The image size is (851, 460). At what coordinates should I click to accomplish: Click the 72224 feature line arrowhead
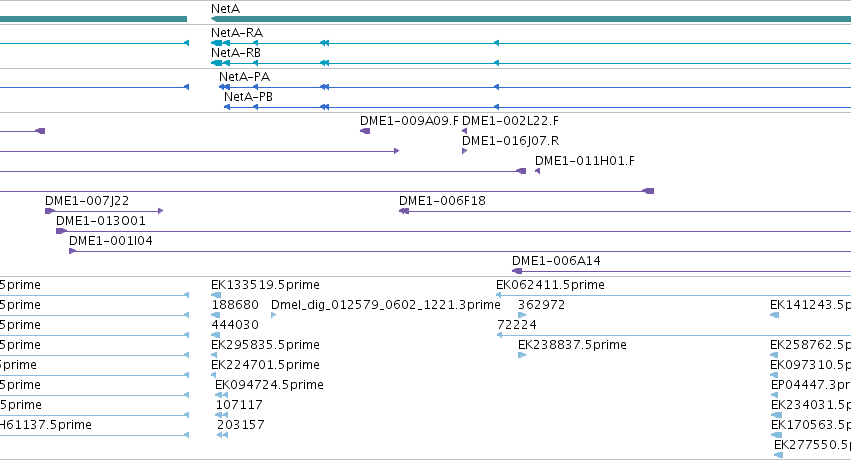pyautogui.click(x=499, y=335)
